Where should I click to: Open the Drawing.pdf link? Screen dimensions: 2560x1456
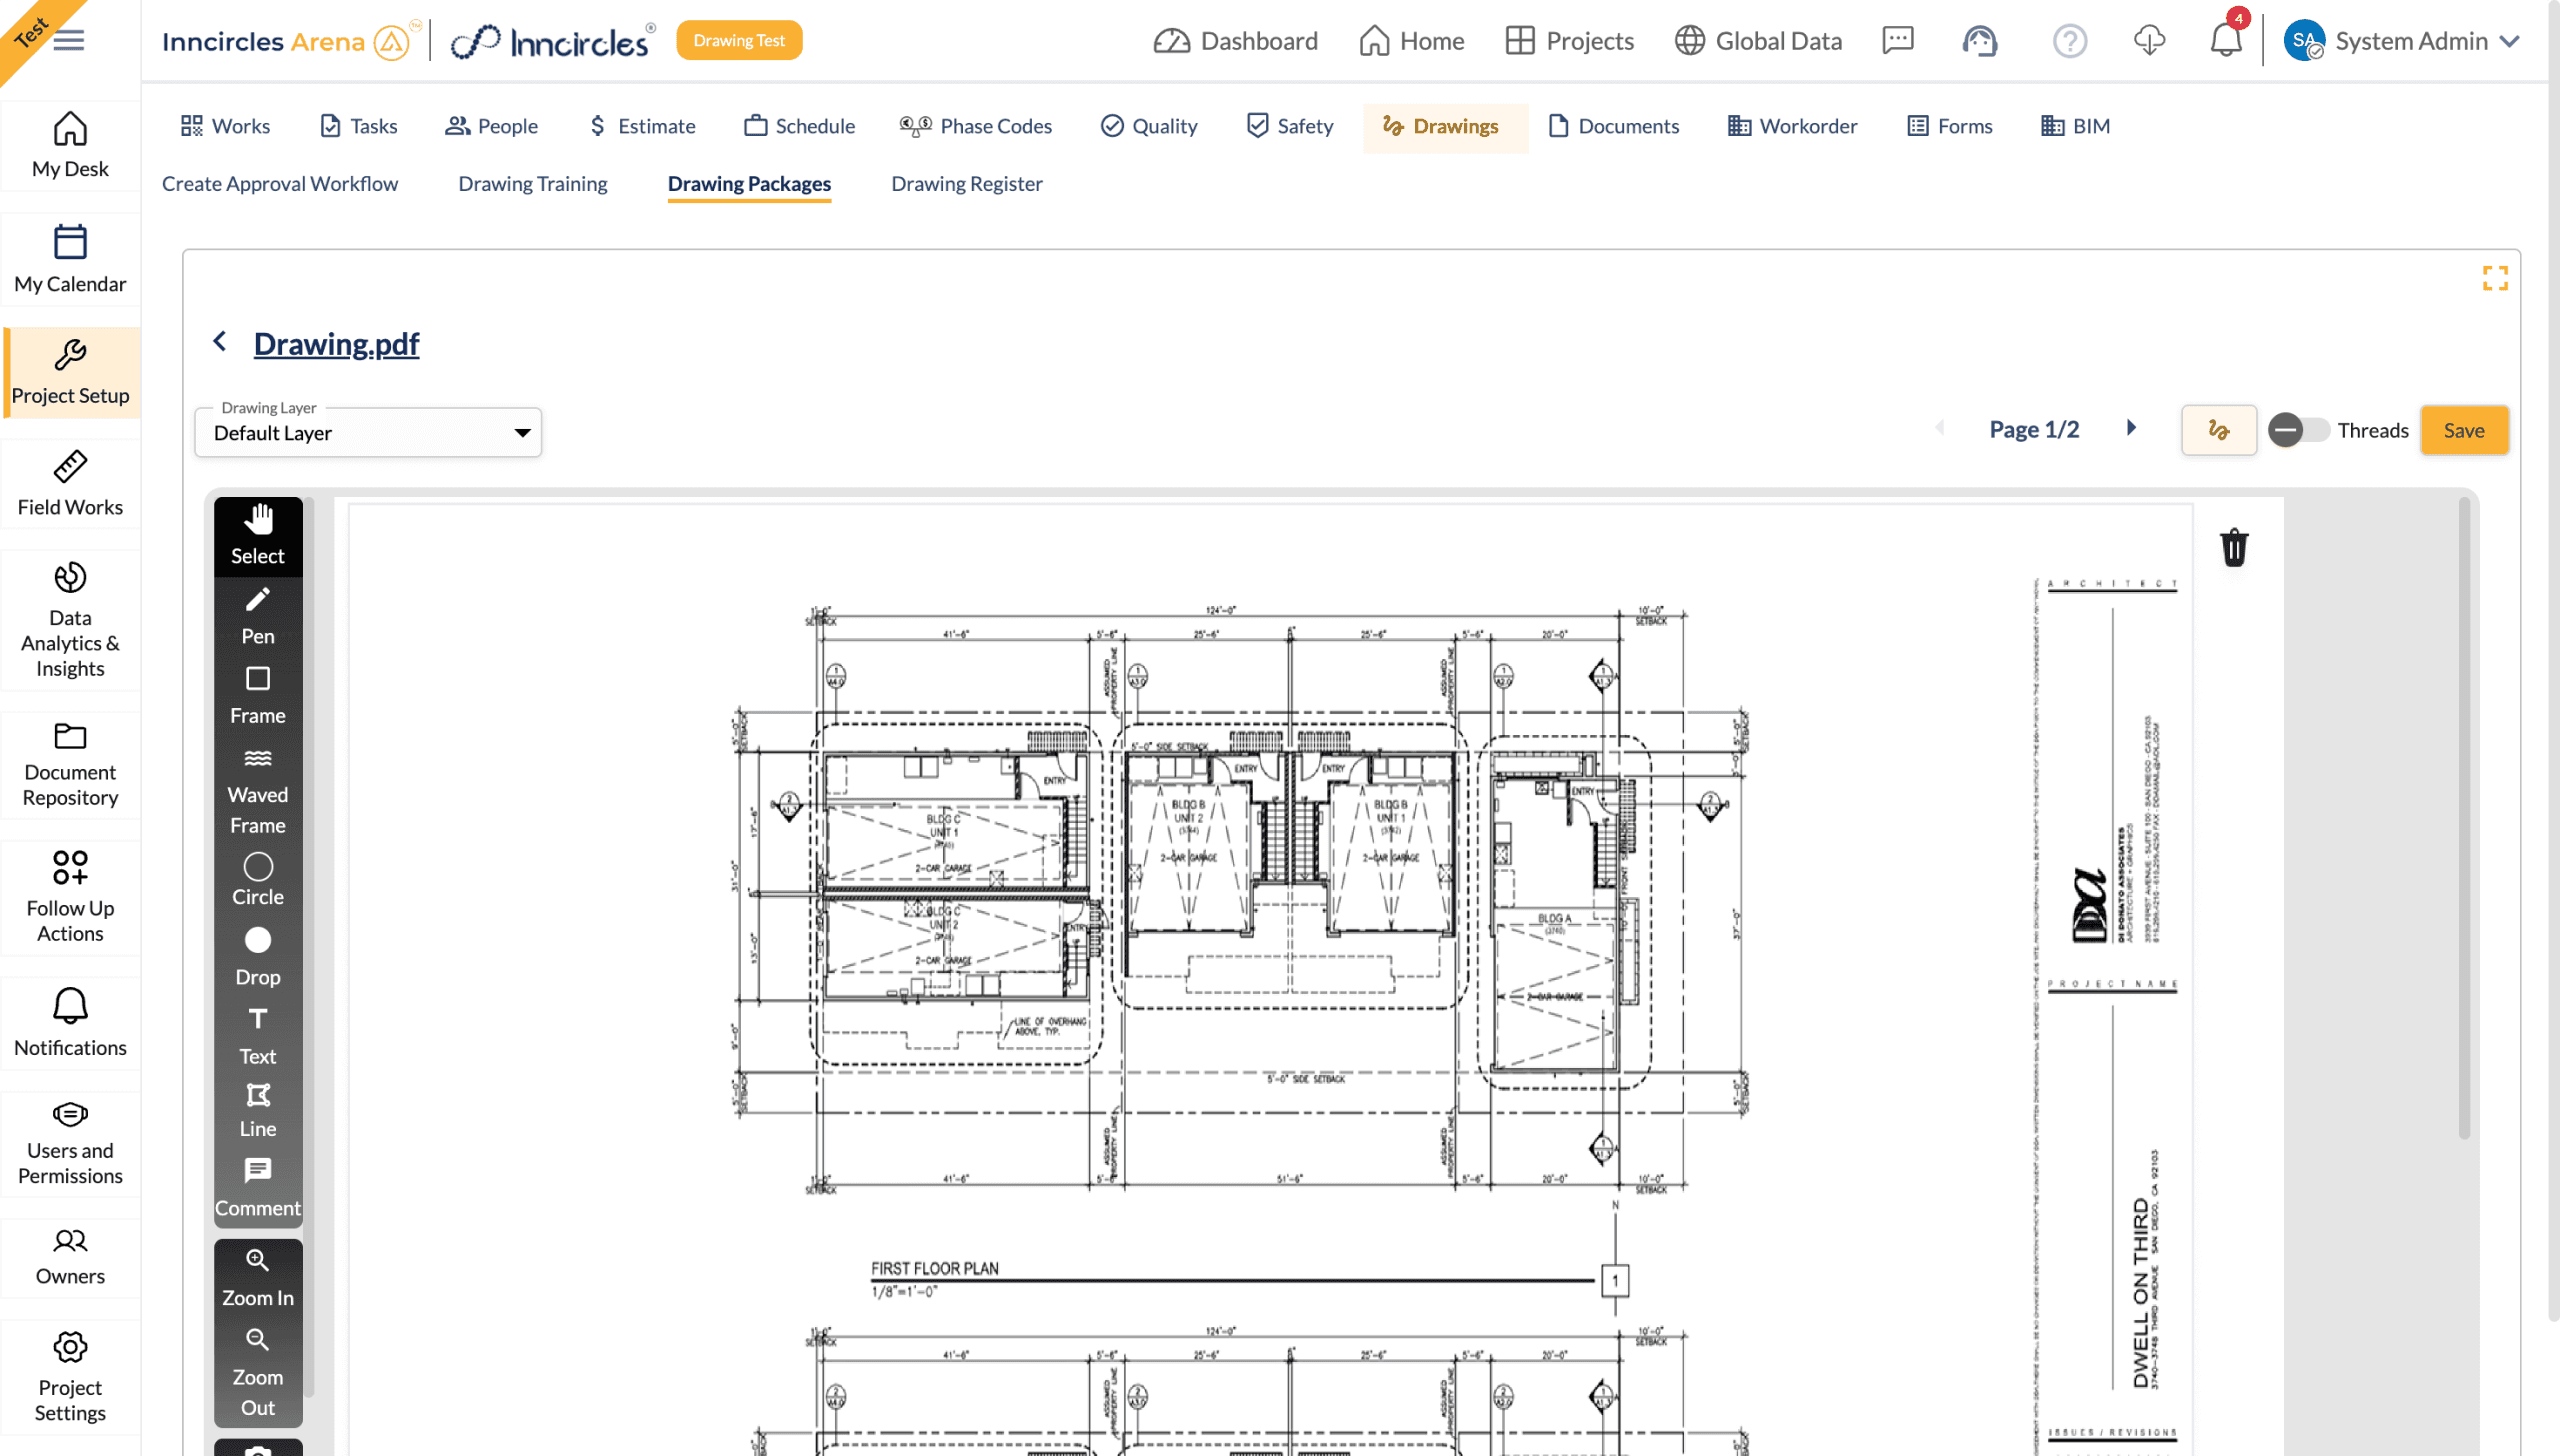336,343
